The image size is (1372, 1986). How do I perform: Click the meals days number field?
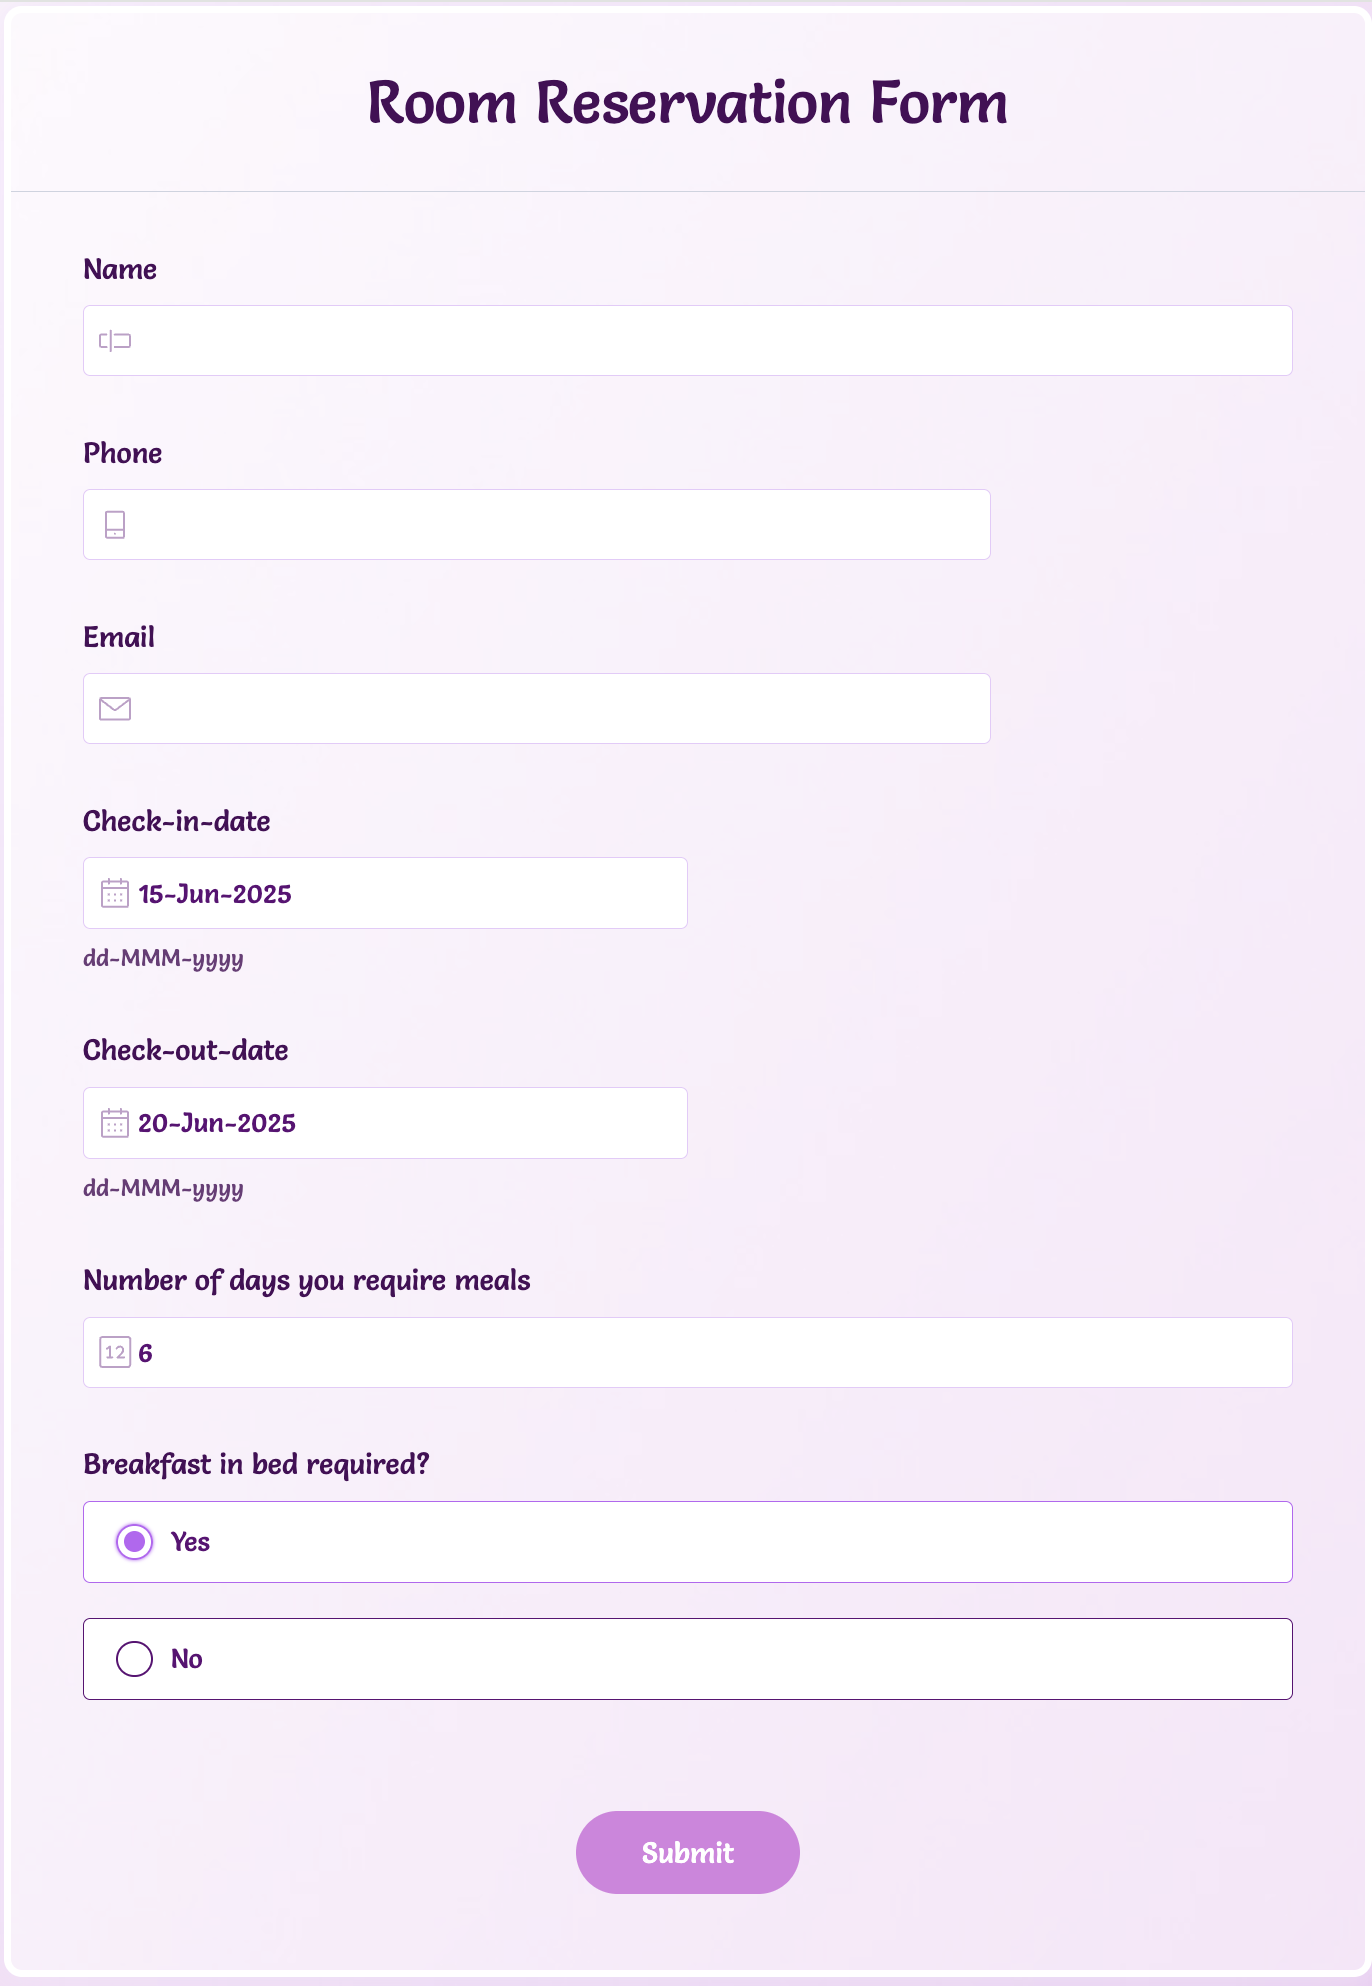coord(700,1353)
